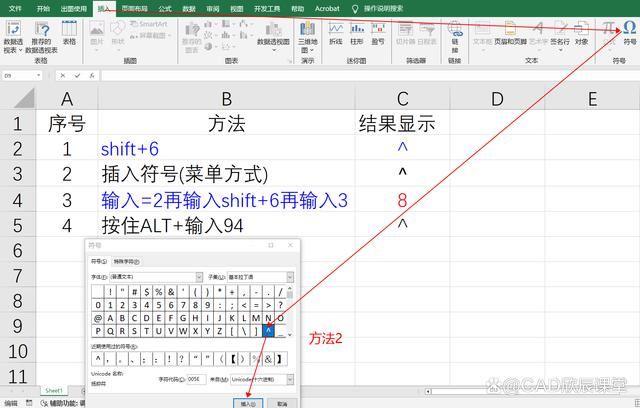The height and width of the screenshot is (408, 640).
Task: Click the Pictures (图片) icon in the ribbon
Action: [x=97, y=35]
